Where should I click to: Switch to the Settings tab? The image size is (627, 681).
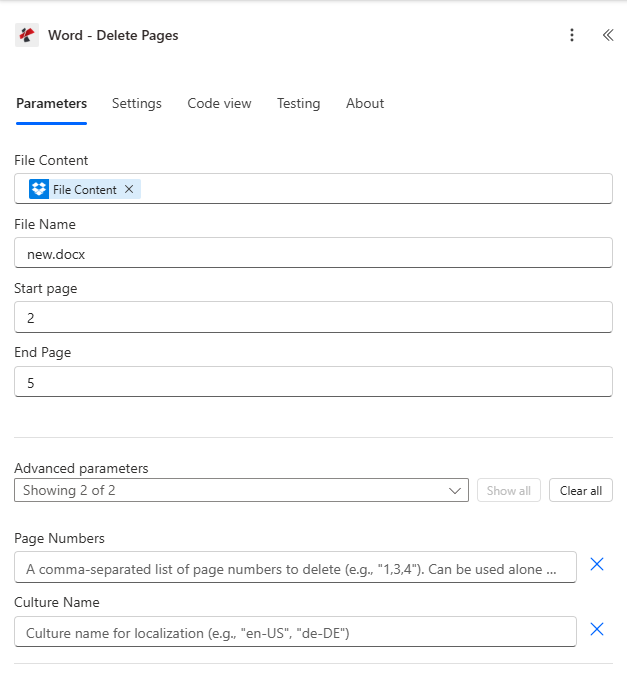tap(137, 104)
